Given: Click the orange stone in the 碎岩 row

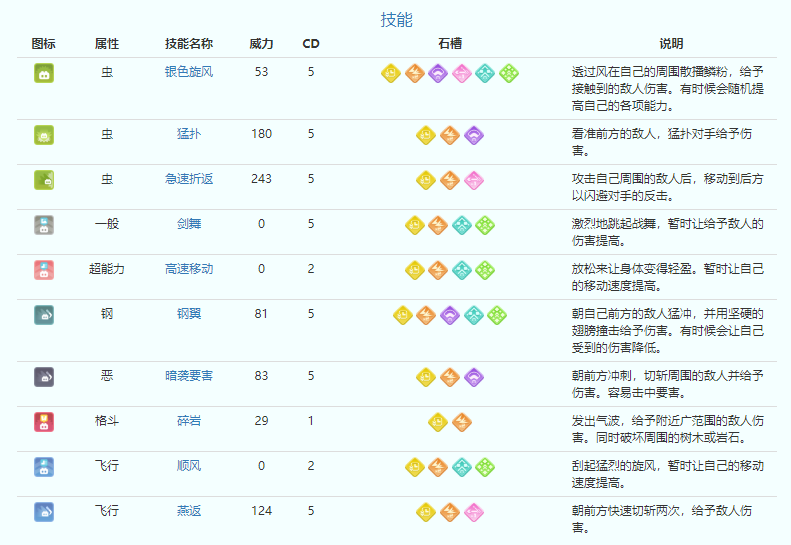Looking at the screenshot, I should (x=461, y=422).
